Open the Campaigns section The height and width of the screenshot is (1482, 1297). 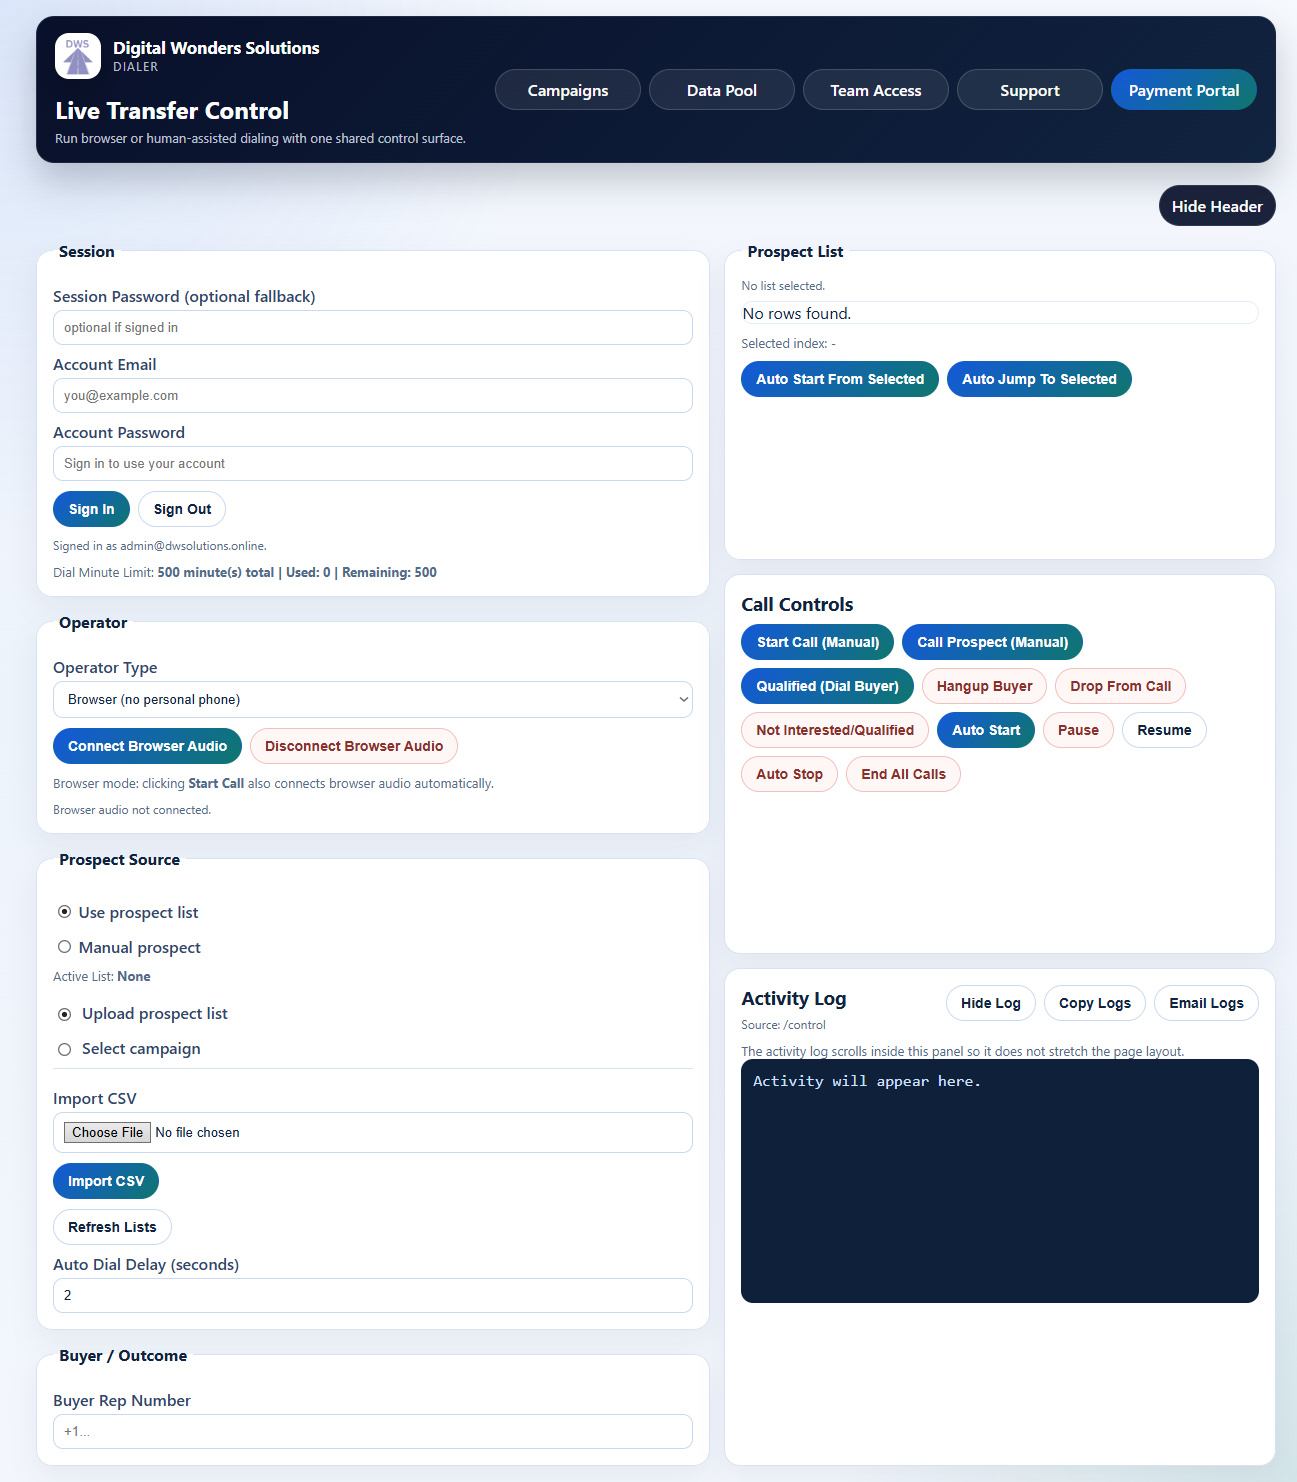567,90
